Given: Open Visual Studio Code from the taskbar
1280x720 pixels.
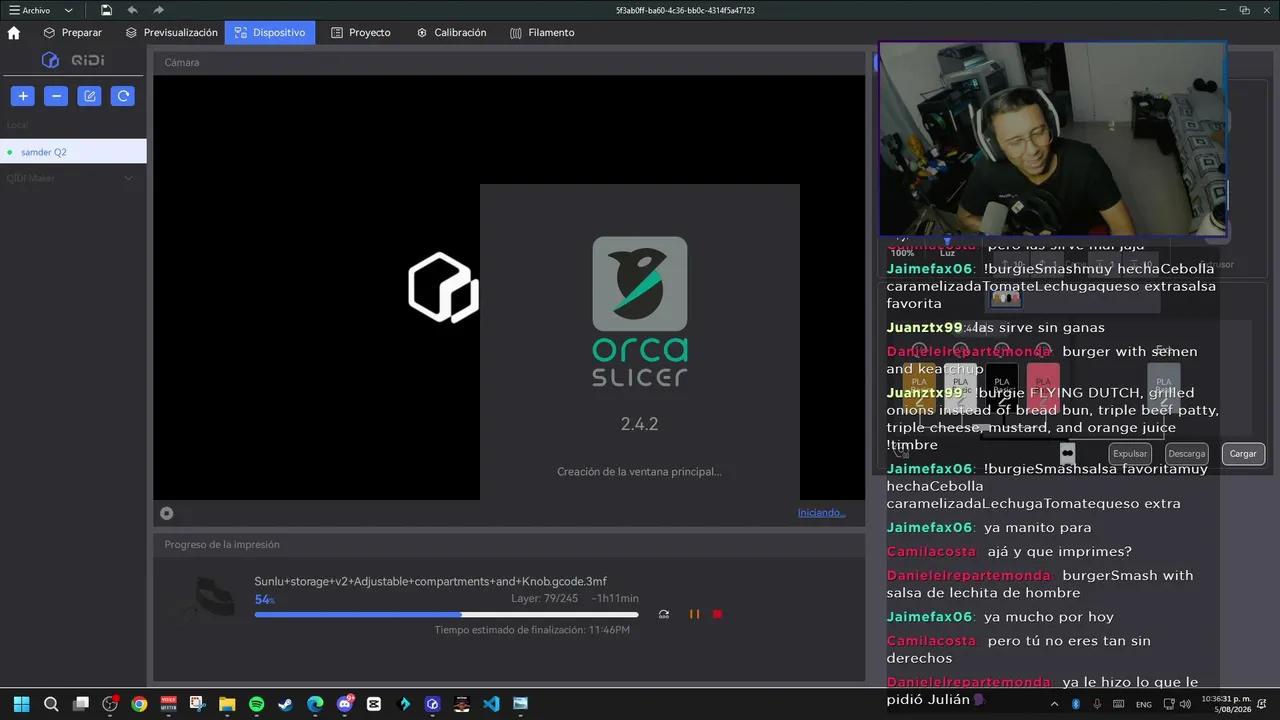Looking at the screenshot, I should [491, 704].
